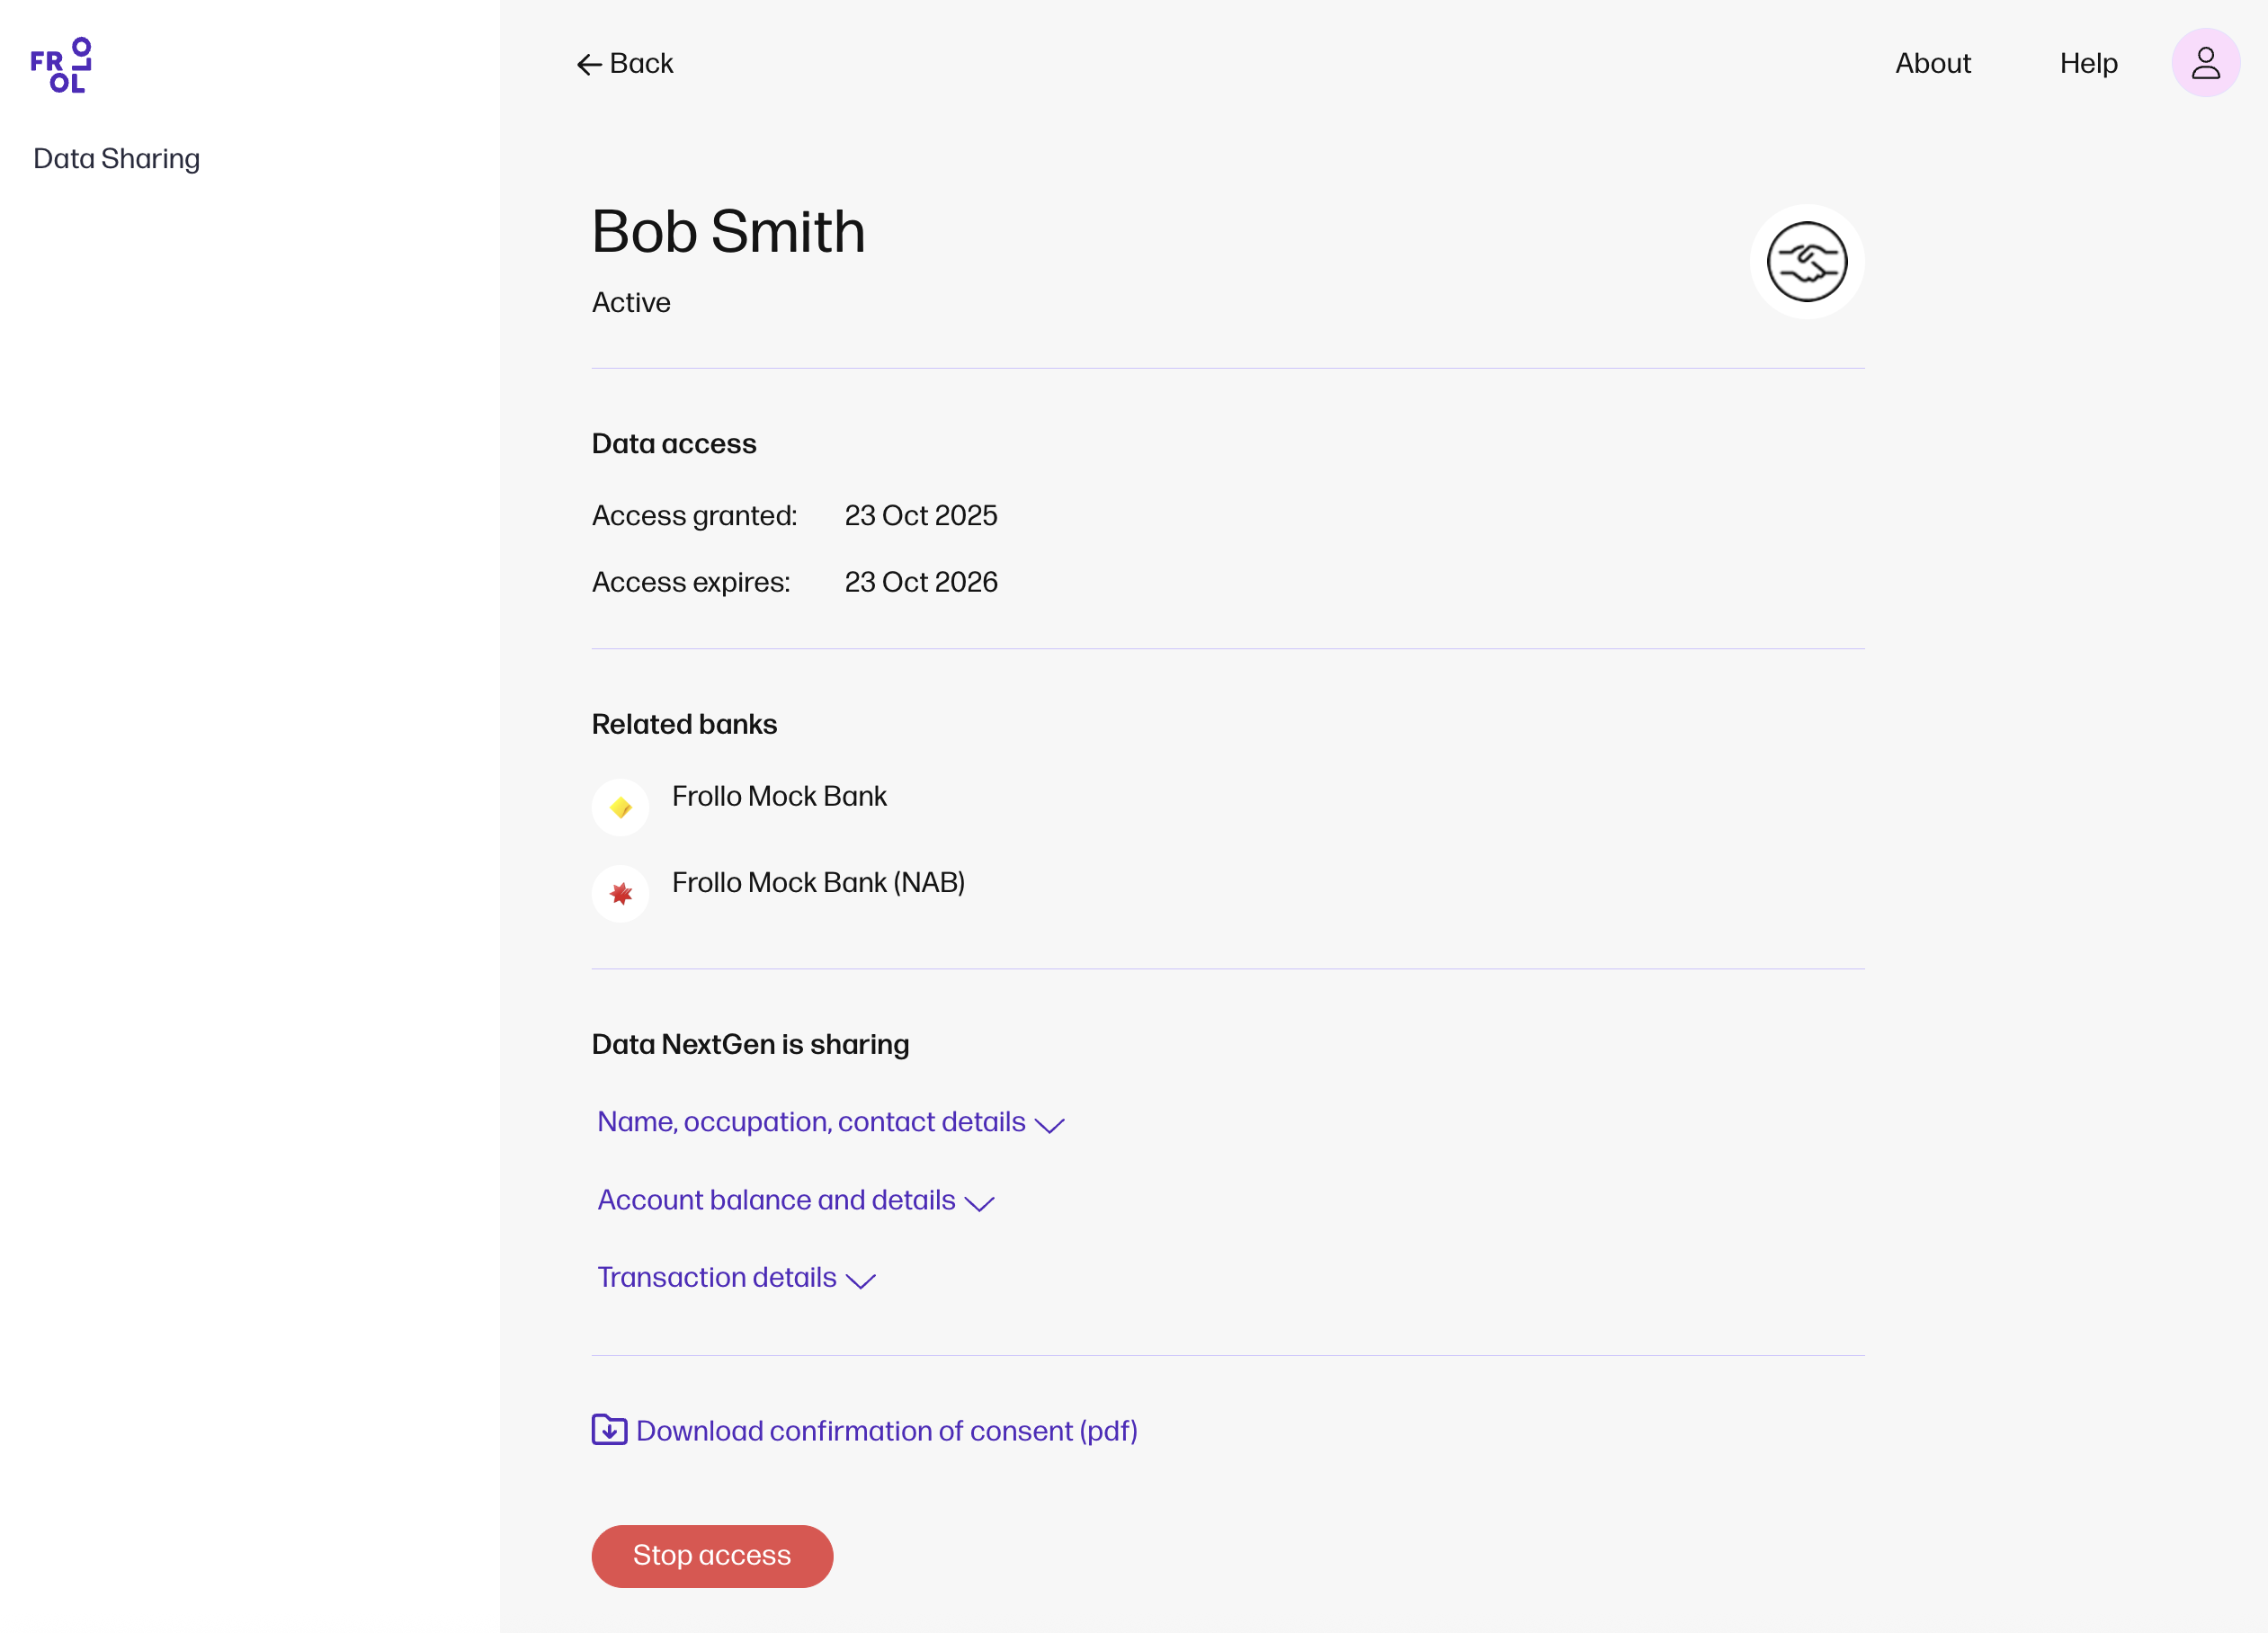The height and width of the screenshot is (1633, 2268).
Task: Click the yellow diamond Frollo Mock Bank icon
Action: 620,807
